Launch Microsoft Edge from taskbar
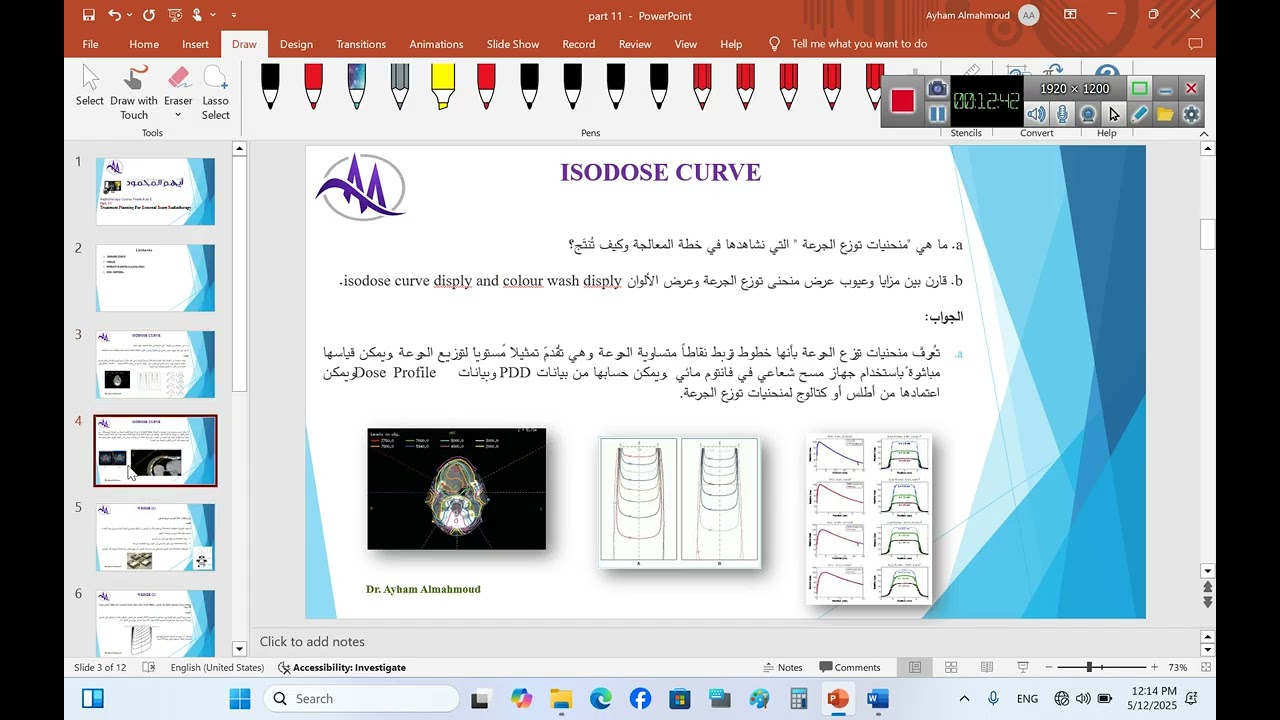 (x=601, y=699)
